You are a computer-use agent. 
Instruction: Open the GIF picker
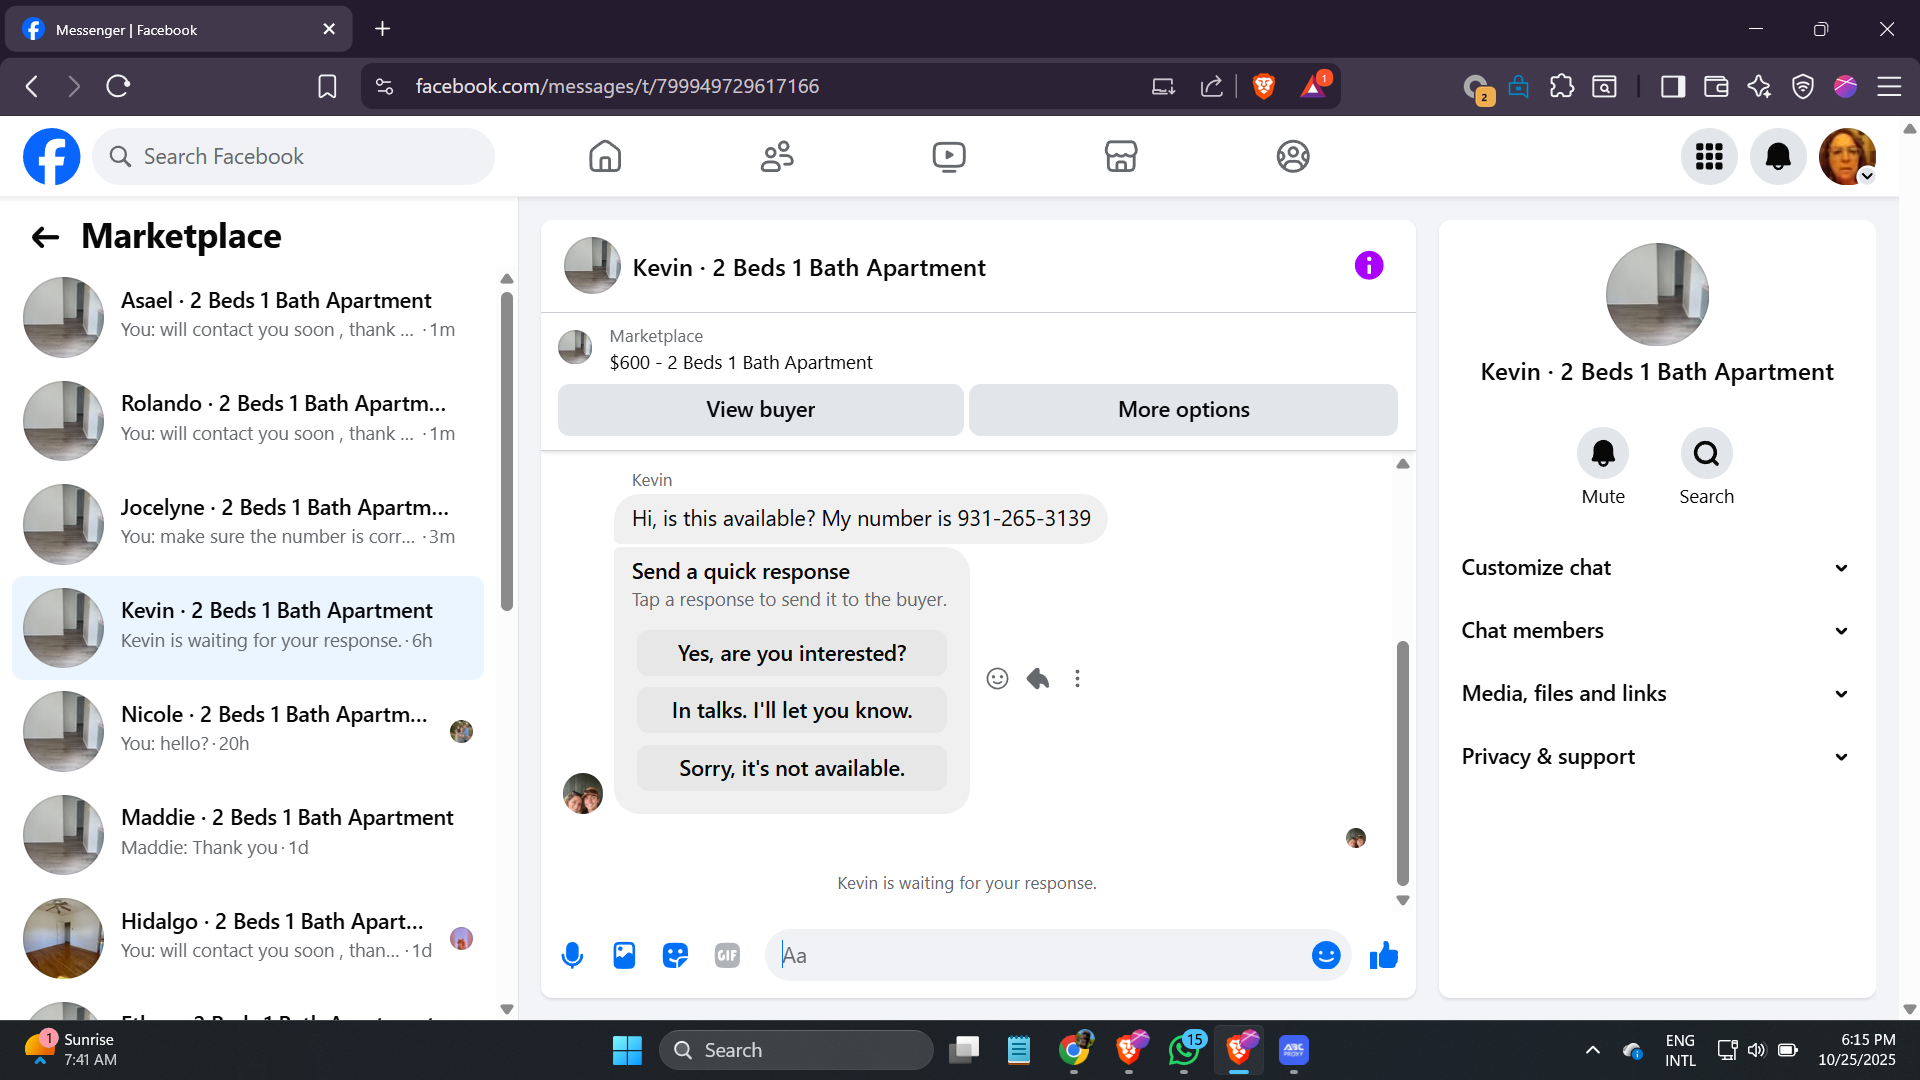[727, 956]
